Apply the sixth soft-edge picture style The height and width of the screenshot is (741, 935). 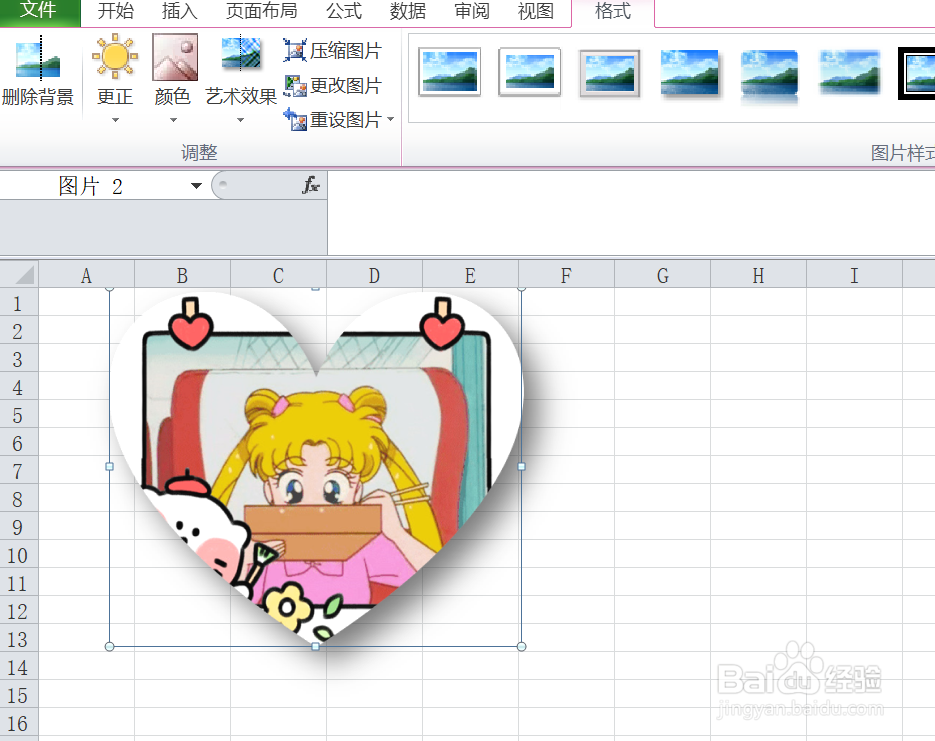[849, 73]
